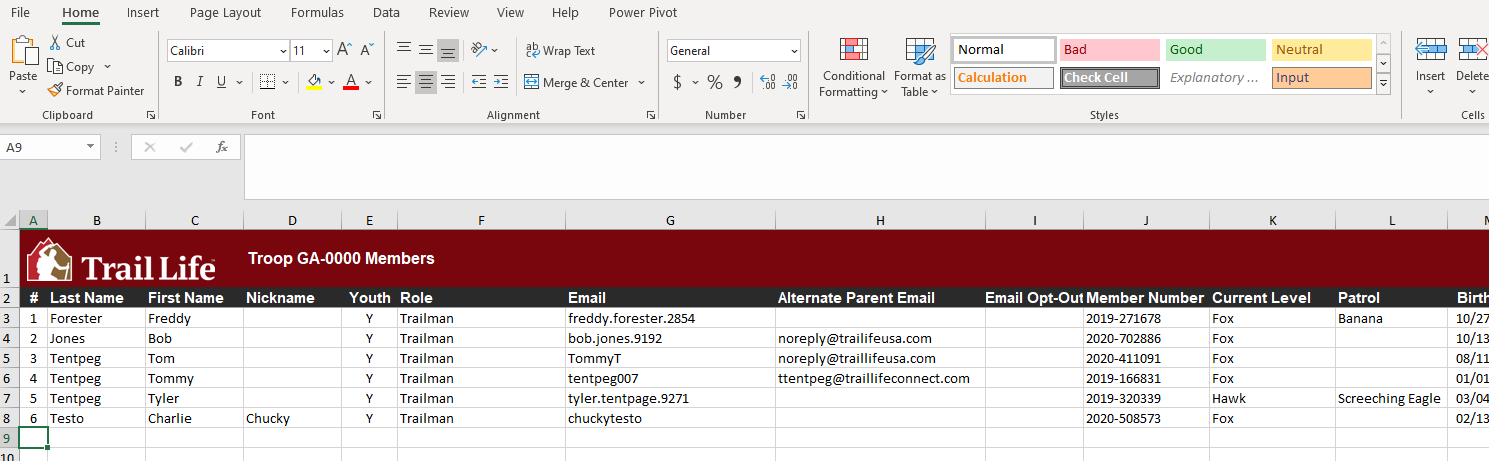The height and width of the screenshot is (461, 1489).
Task: Click the Select All corner triangle
Action: (x=9, y=221)
